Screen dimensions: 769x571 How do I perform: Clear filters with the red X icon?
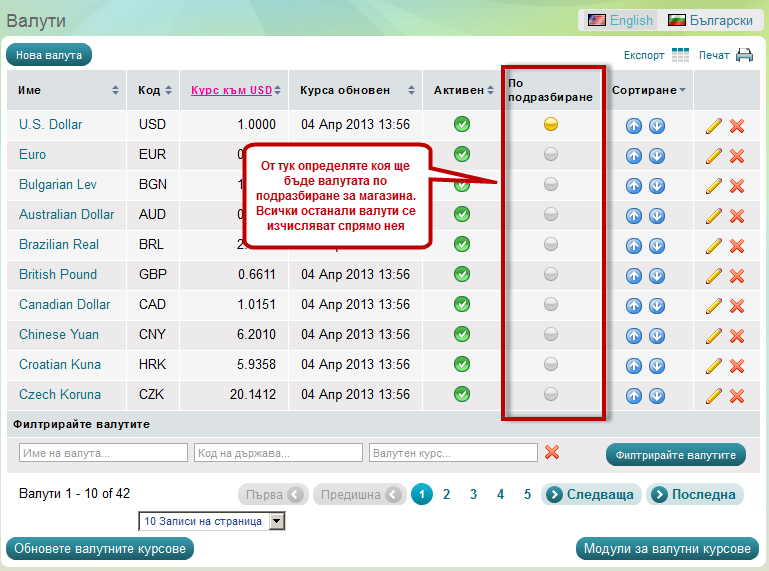(x=551, y=453)
